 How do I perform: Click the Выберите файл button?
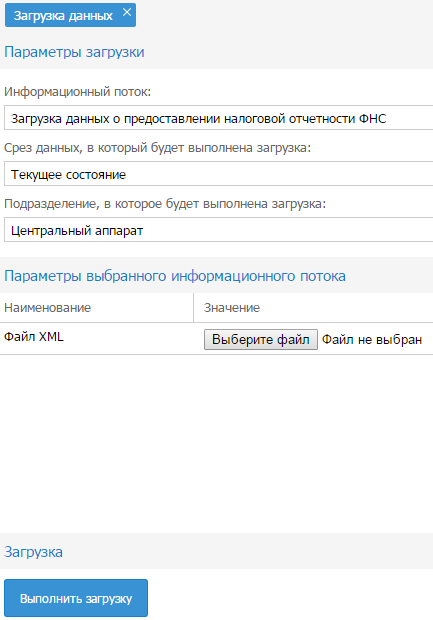pos(261,340)
